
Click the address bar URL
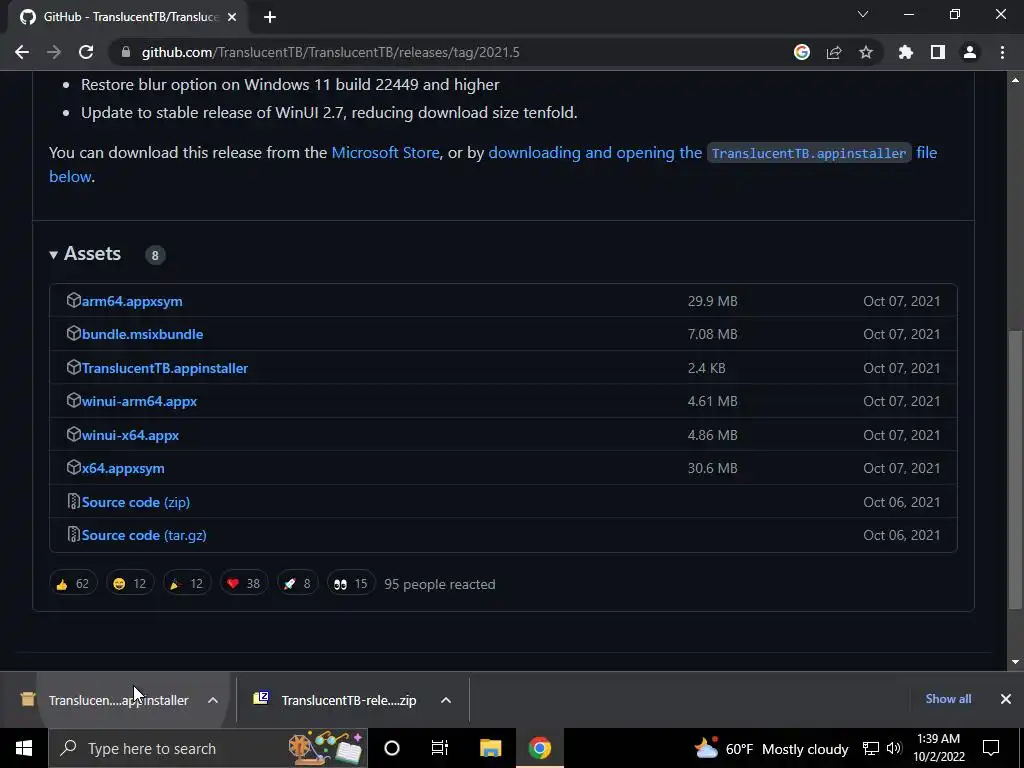pos(330,52)
